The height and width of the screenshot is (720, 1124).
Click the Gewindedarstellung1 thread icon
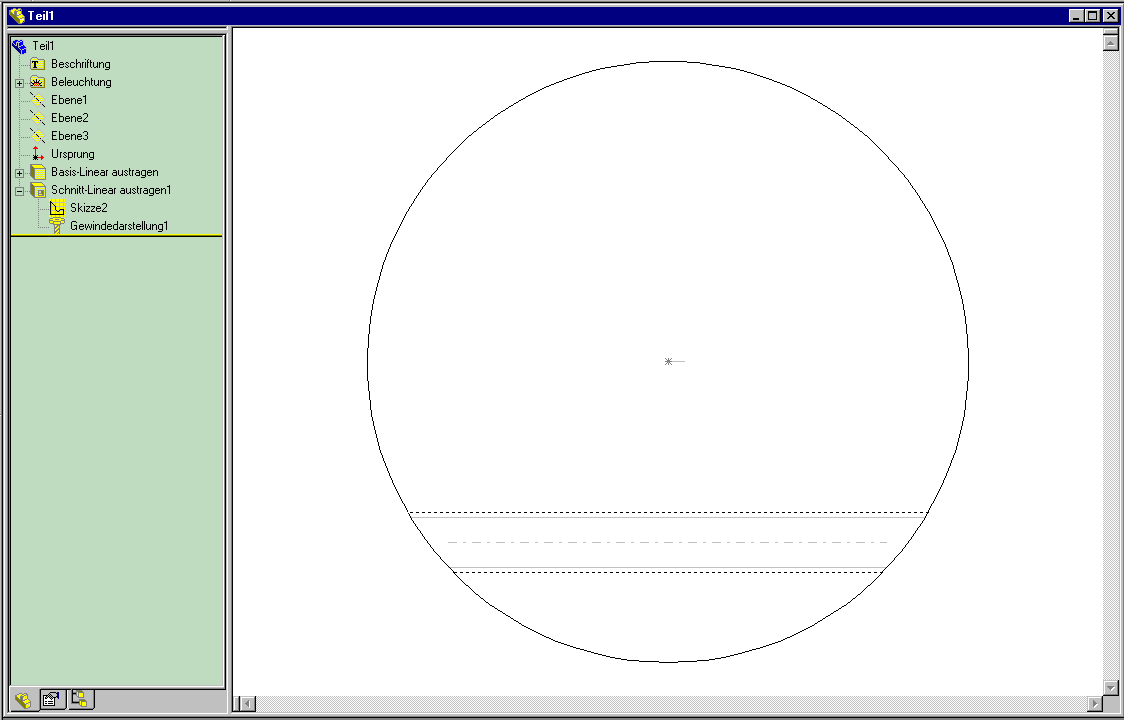(x=57, y=226)
